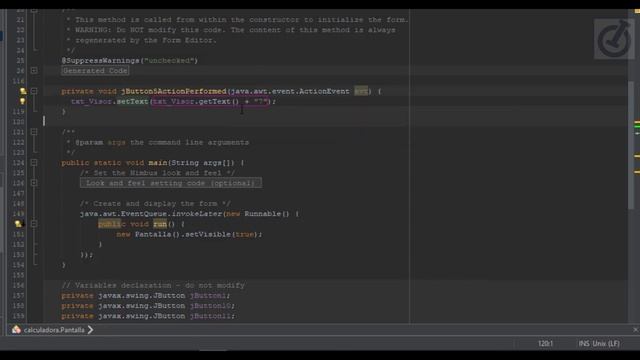Click the jButton5ActionPerformed method name
Screen dimensions: 640x360
pos(173,91)
